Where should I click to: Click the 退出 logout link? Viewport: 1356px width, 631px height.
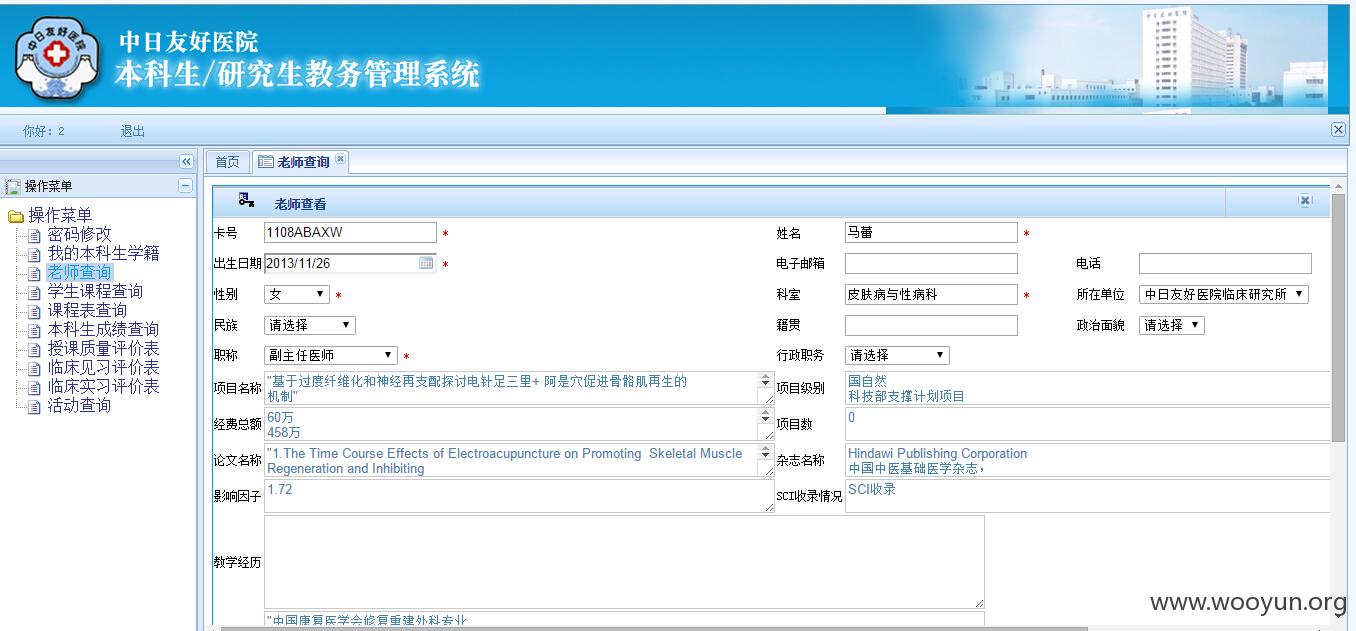(x=133, y=131)
